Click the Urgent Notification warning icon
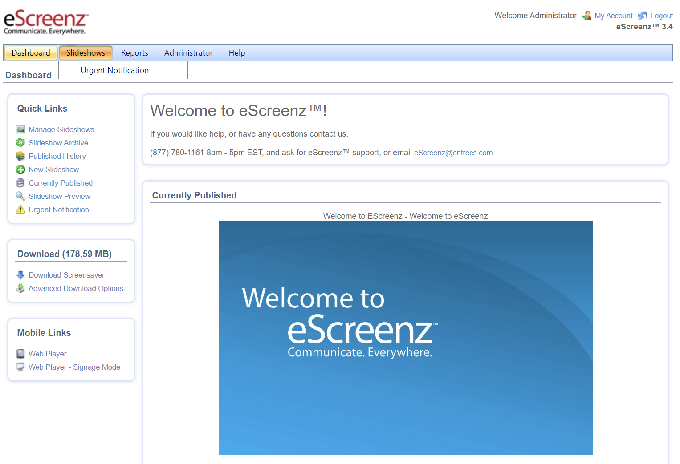 (x=20, y=209)
